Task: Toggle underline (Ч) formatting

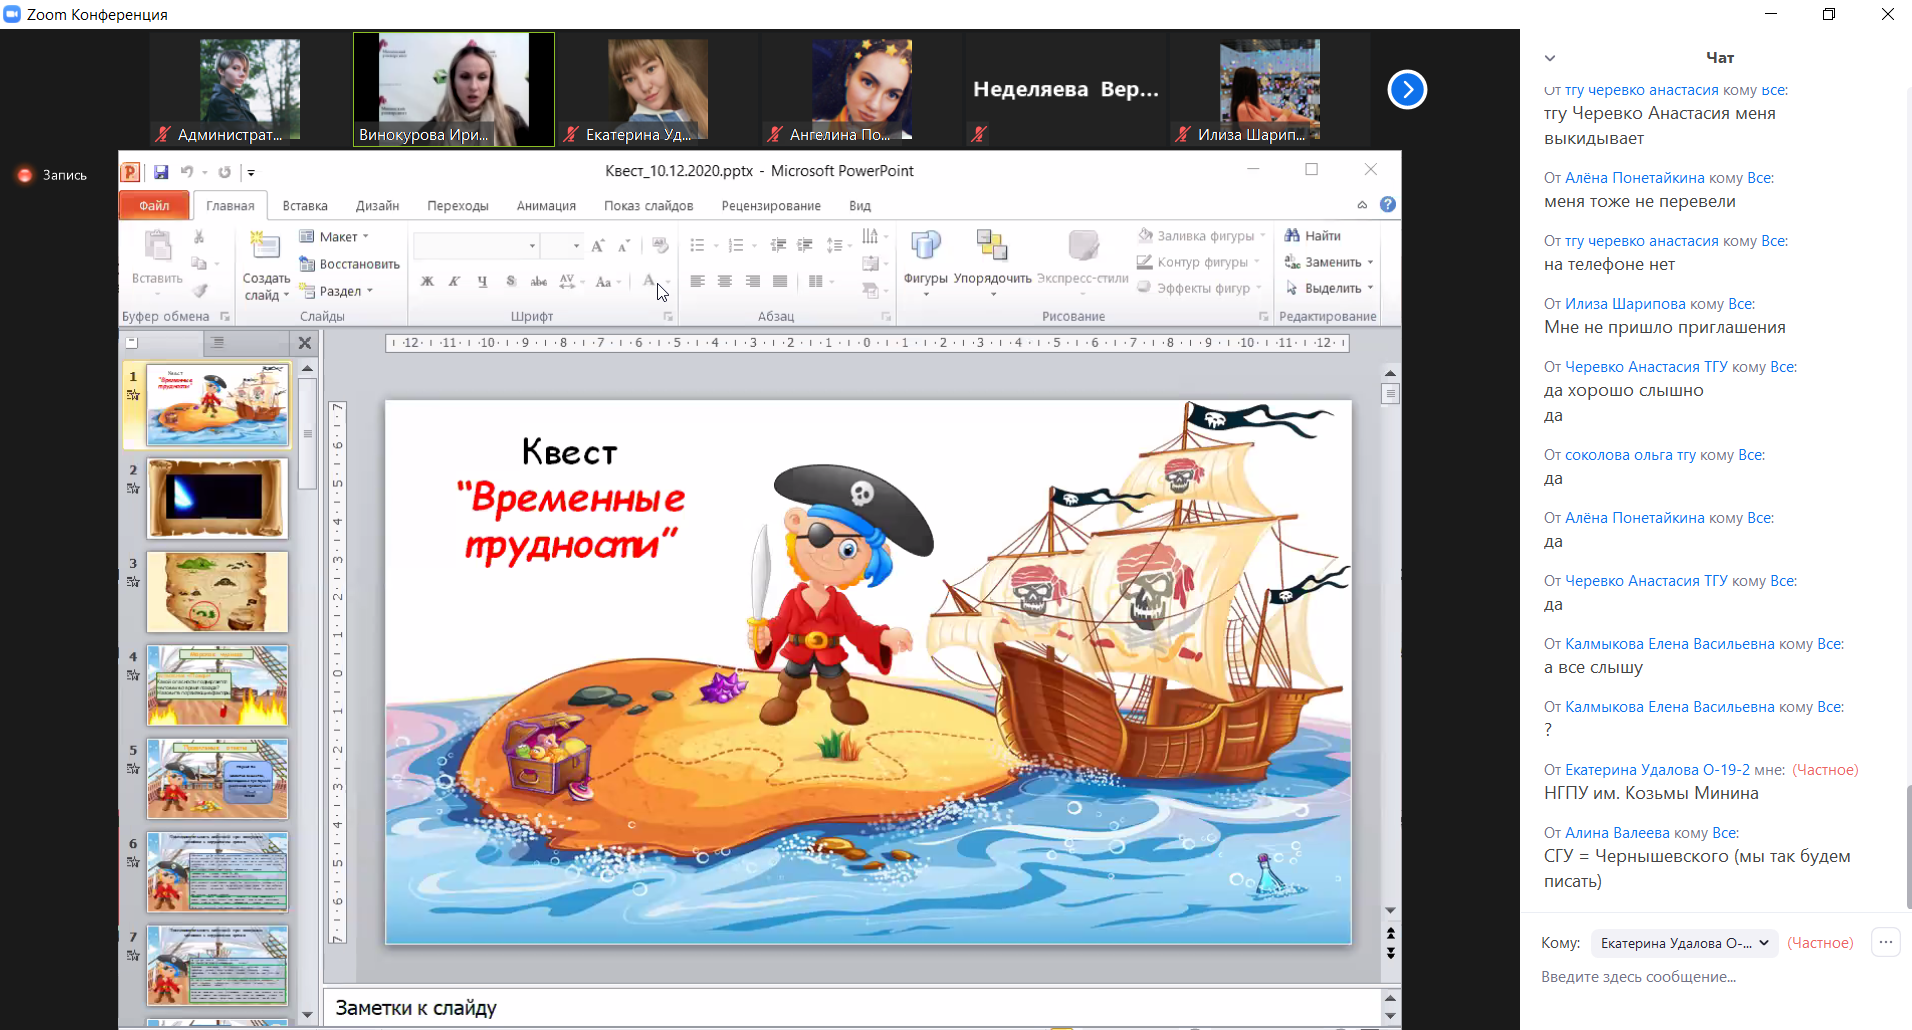Action: coord(482,282)
